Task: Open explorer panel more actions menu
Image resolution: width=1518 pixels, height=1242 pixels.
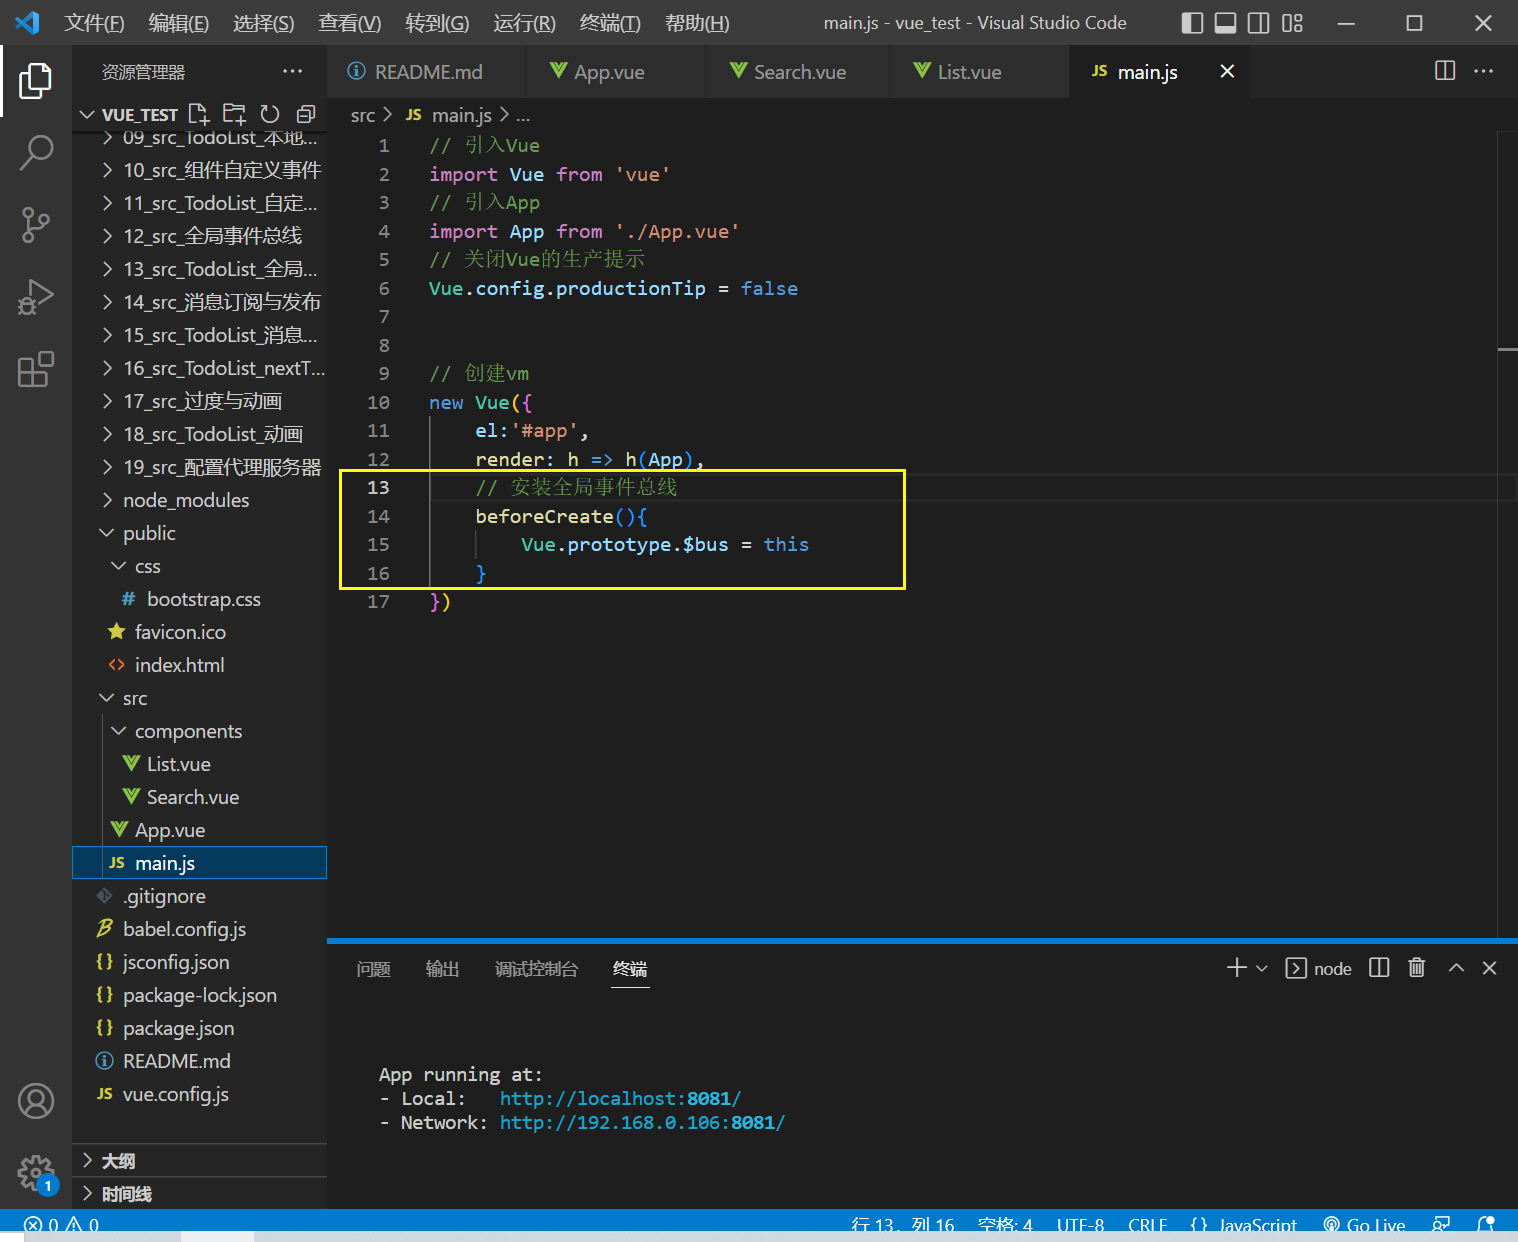Action: pos(292,71)
